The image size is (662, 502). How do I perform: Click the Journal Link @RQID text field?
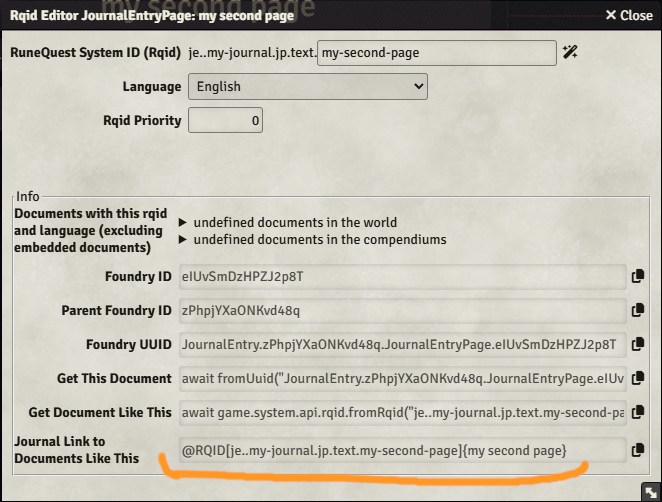(401, 451)
